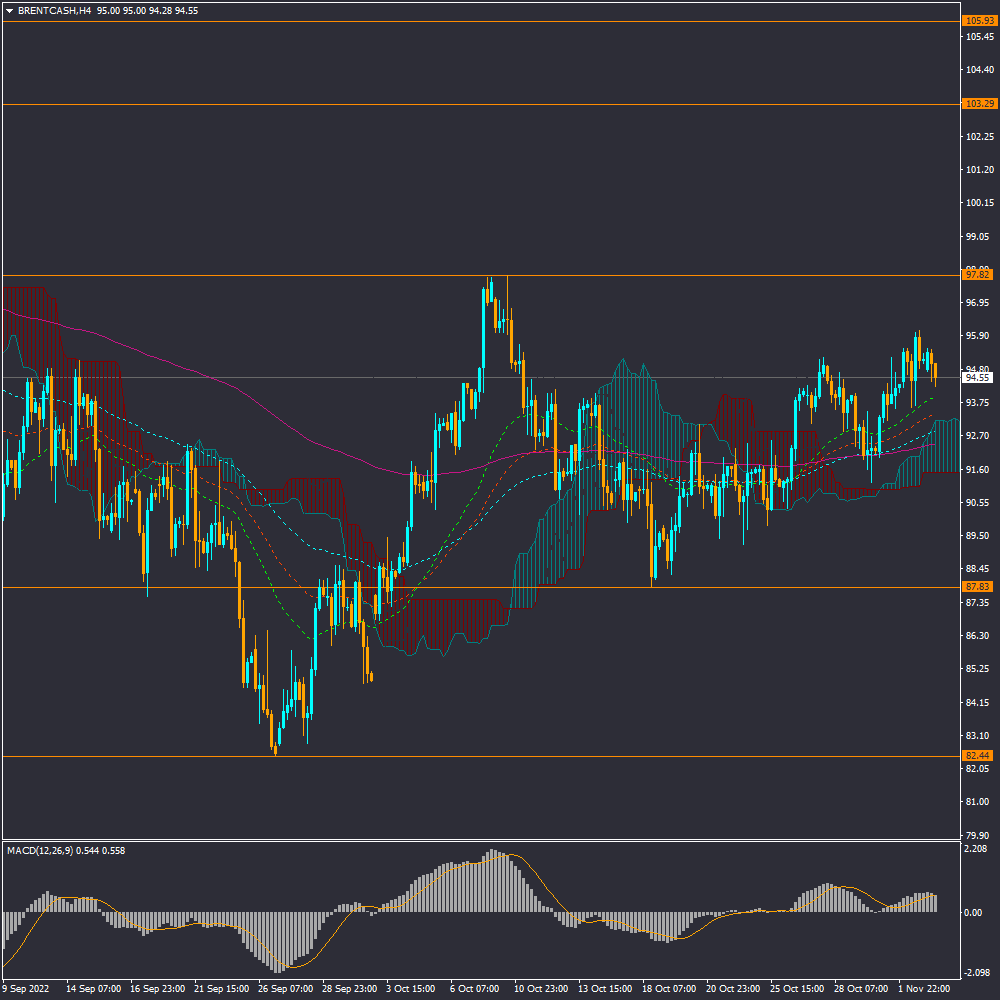Click the white current price tag 94.55
Screen dimensions: 1000x1000
coord(977,377)
